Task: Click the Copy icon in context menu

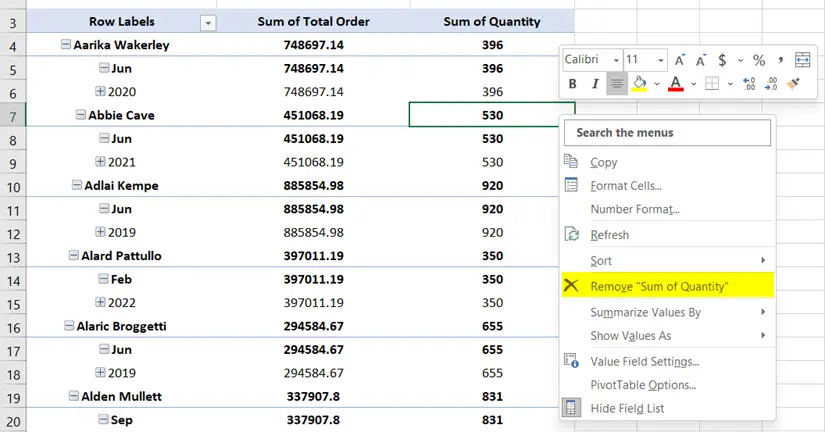Action: (571, 161)
